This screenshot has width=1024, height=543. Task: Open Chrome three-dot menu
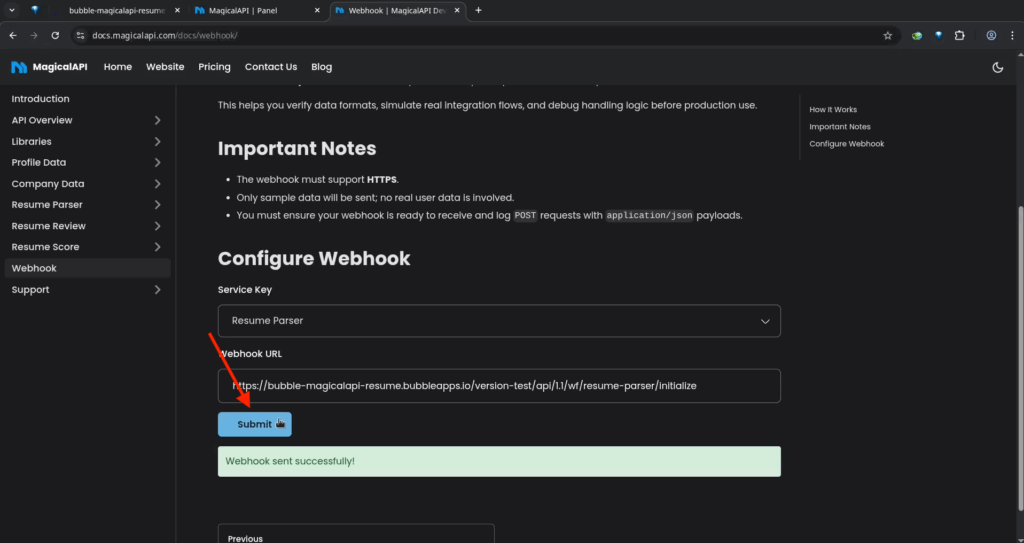click(x=1012, y=35)
